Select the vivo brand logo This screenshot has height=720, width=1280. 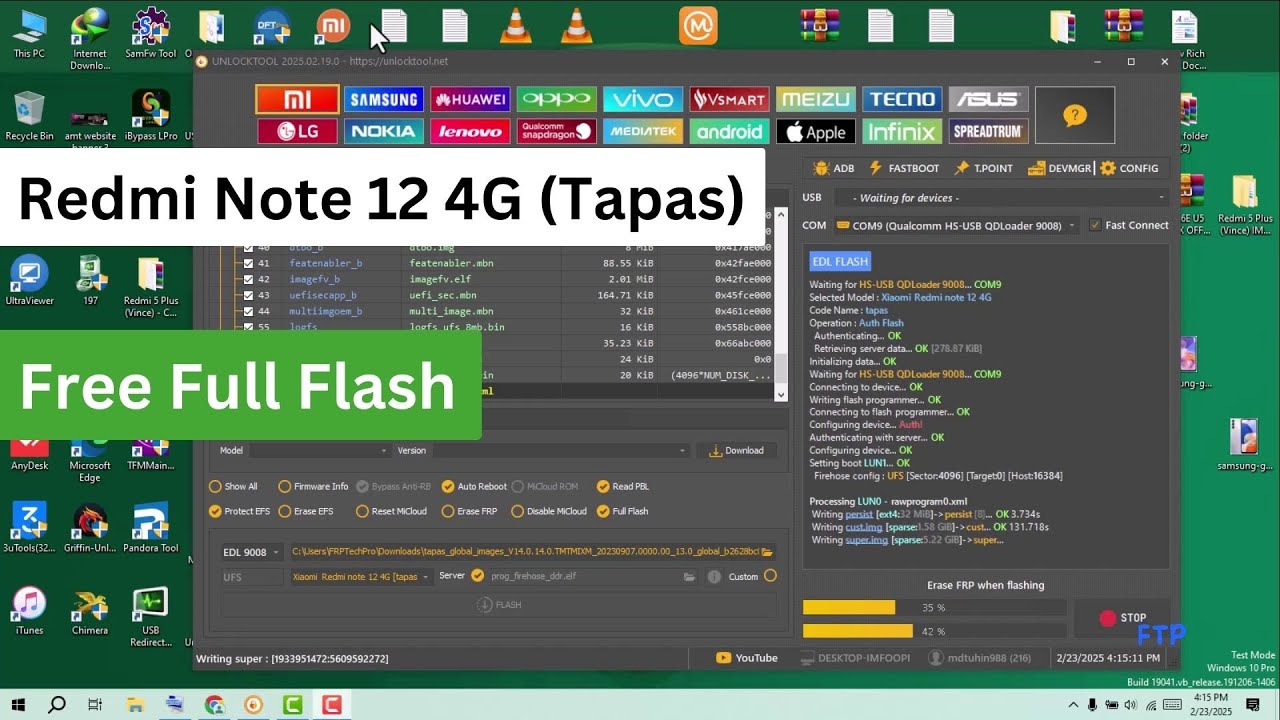pyautogui.click(x=643, y=99)
